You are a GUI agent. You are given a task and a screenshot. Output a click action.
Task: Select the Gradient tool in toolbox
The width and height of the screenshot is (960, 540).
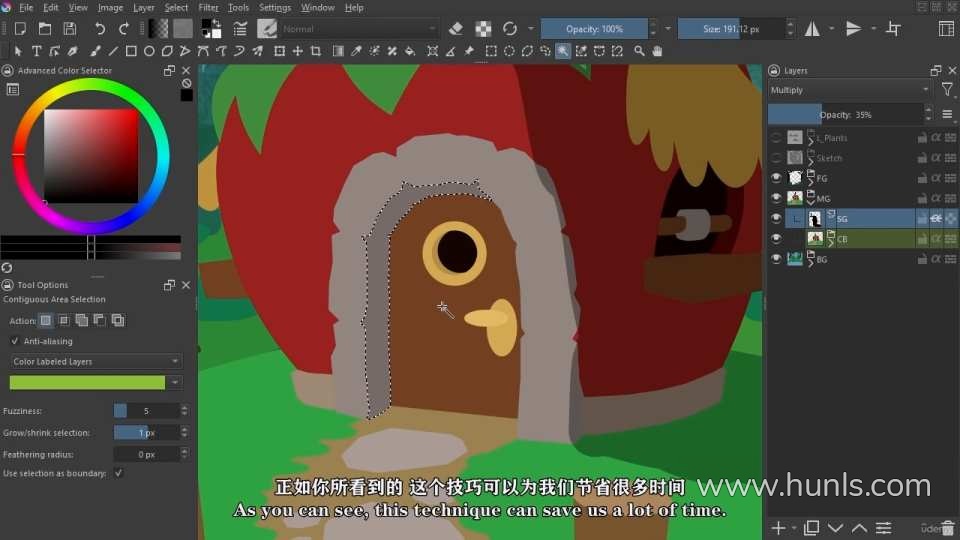[x=338, y=51]
